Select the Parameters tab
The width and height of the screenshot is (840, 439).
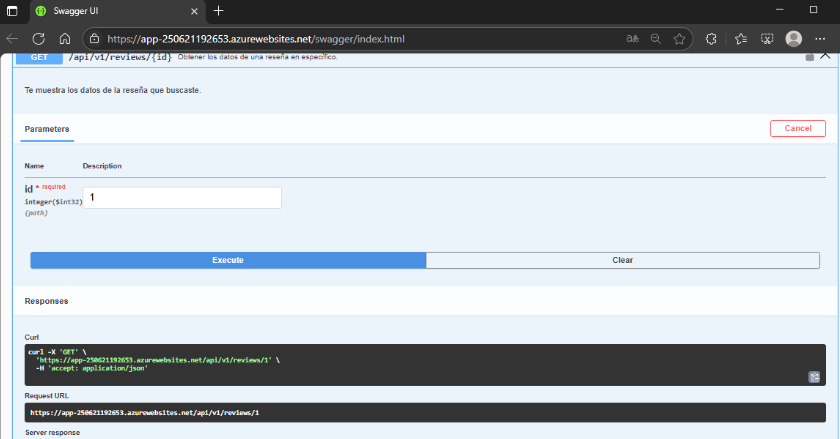tap(47, 129)
